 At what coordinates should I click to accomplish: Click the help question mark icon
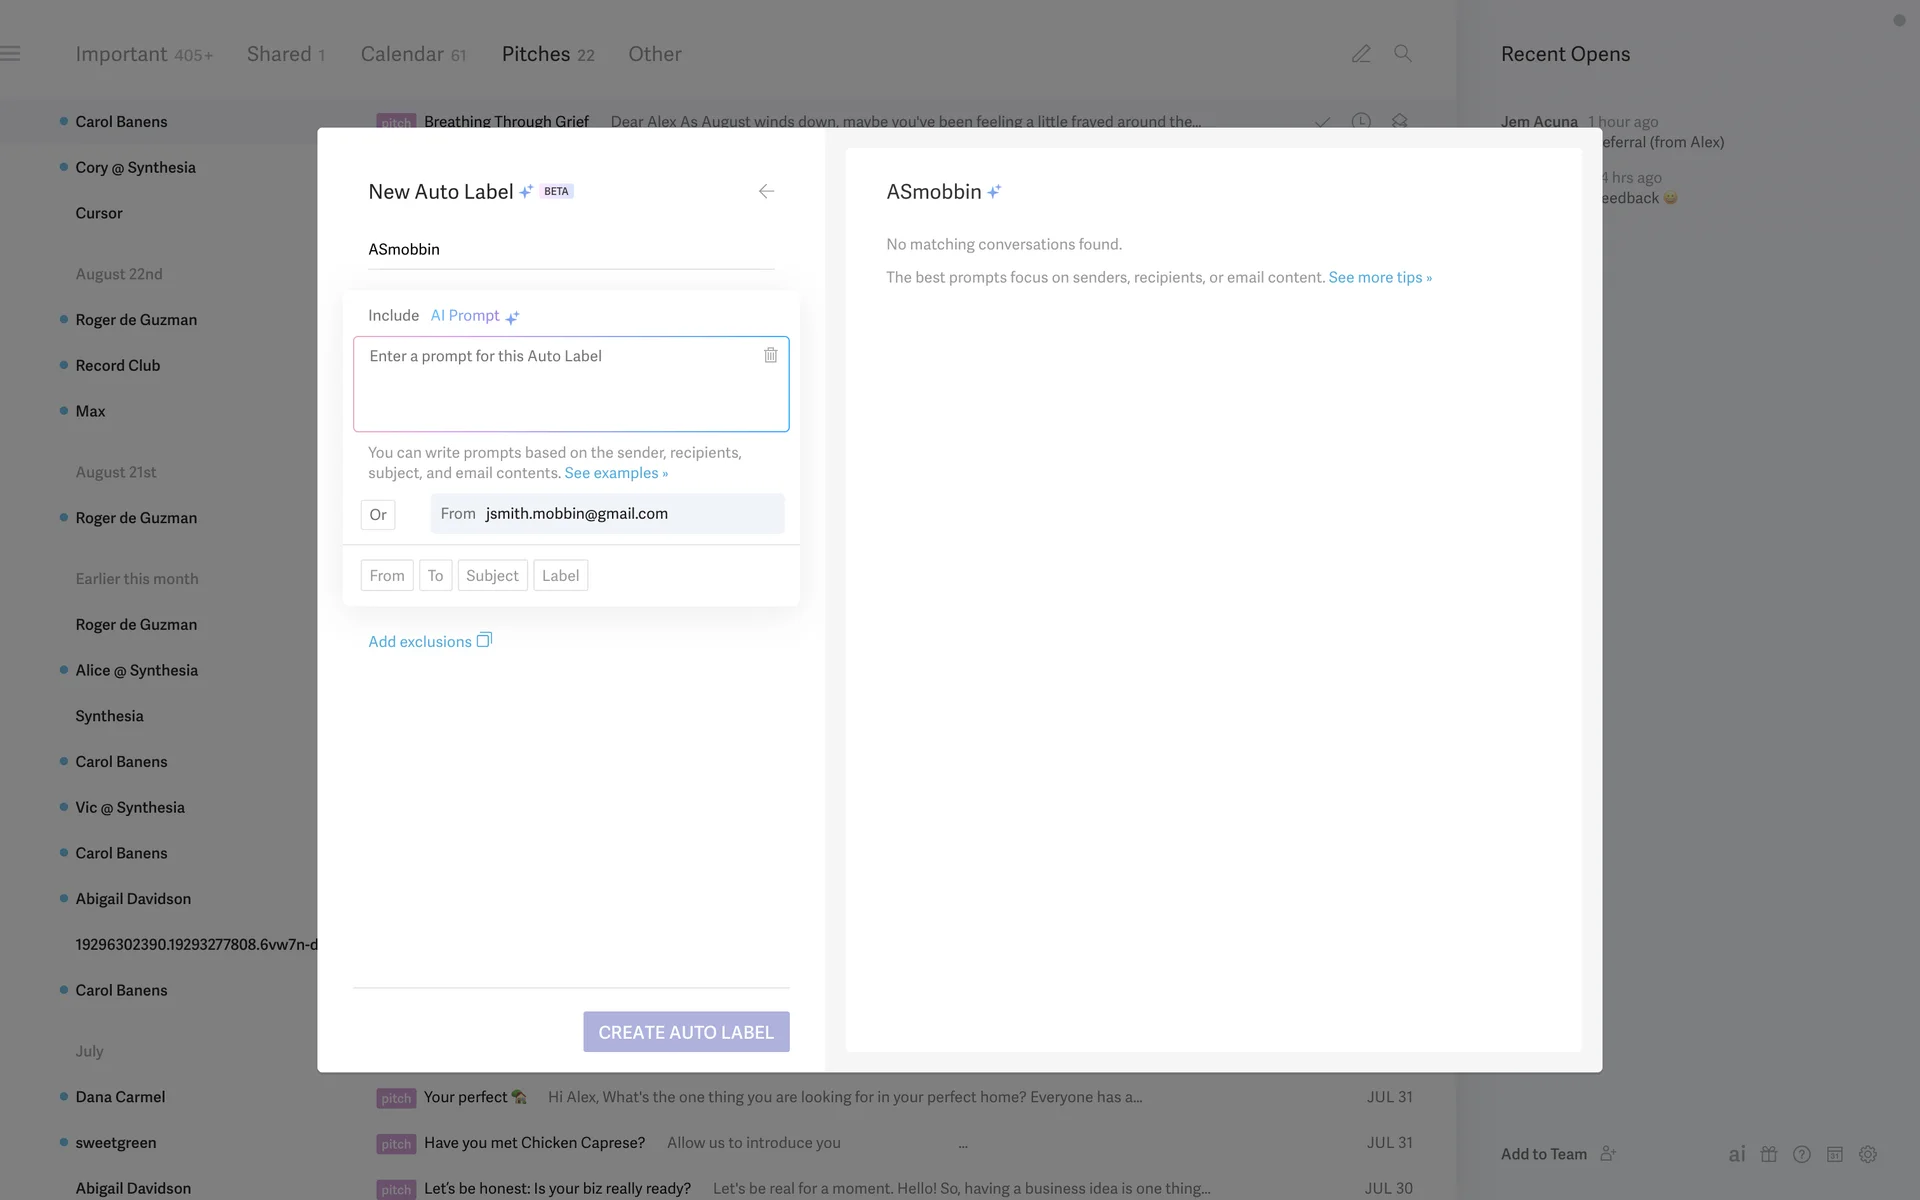[1802, 1154]
